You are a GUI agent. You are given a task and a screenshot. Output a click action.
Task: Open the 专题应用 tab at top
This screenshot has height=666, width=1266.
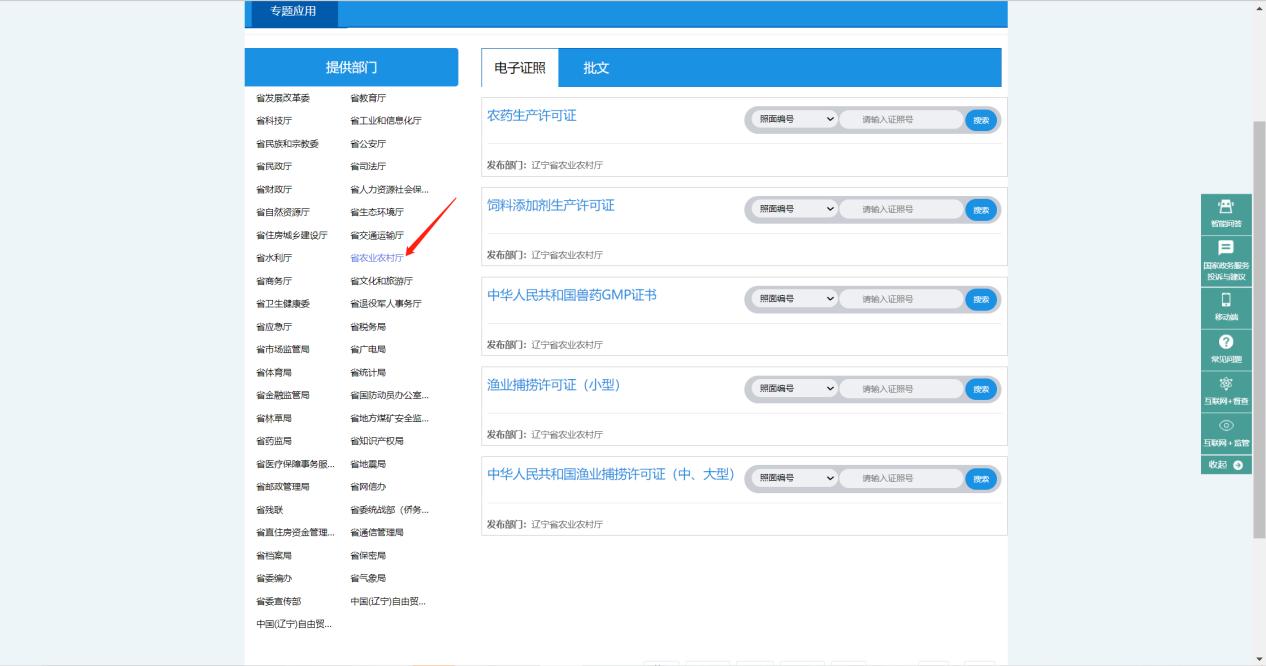click(x=293, y=12)
